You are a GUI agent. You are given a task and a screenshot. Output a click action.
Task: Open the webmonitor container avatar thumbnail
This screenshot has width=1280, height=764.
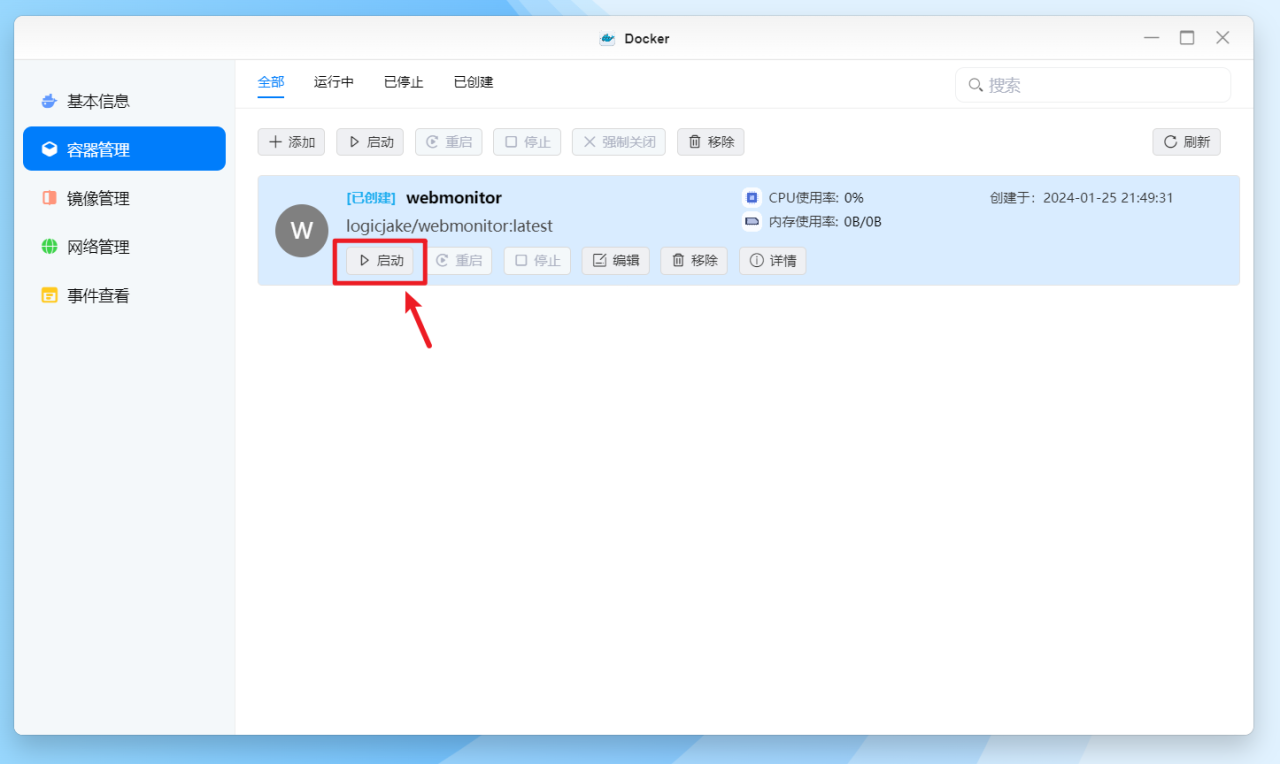click(302, 230)
